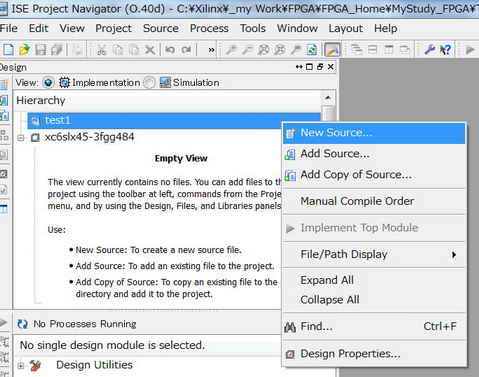479x377 pixels.
Task: Open the Layout menu
Action: click(345, 28)
